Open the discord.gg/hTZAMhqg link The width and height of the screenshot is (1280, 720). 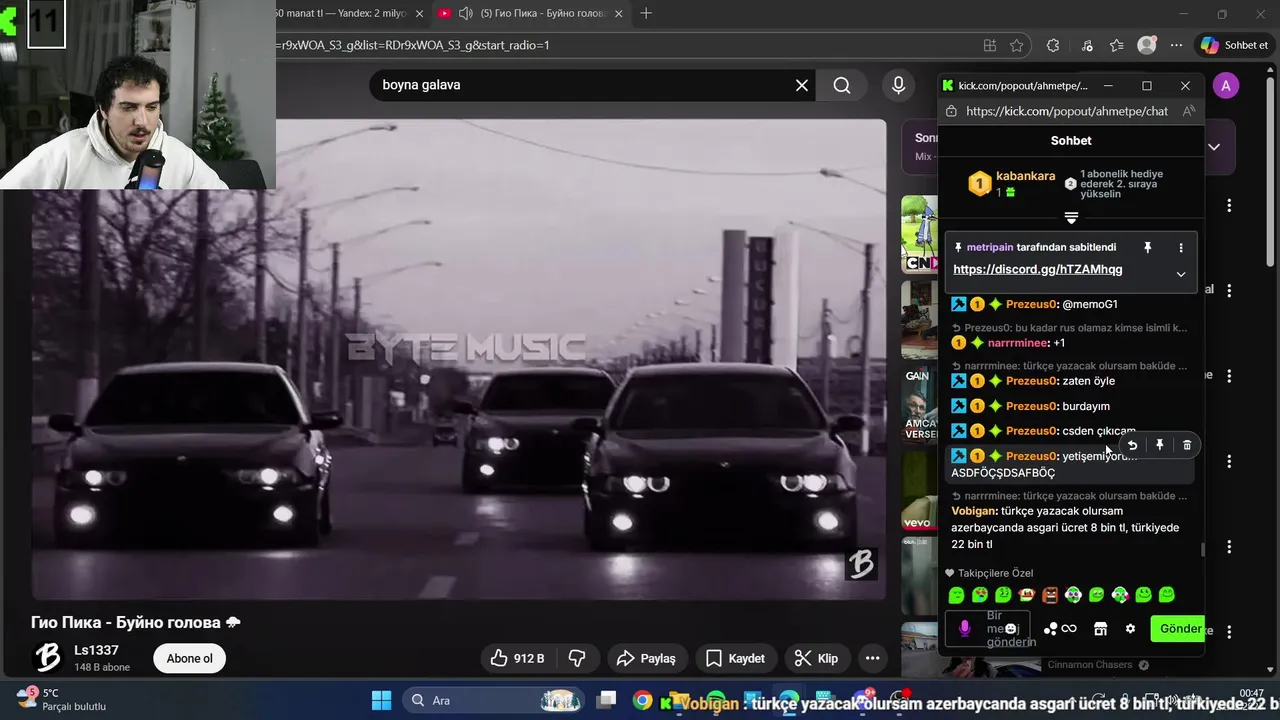coord(1037,269)
